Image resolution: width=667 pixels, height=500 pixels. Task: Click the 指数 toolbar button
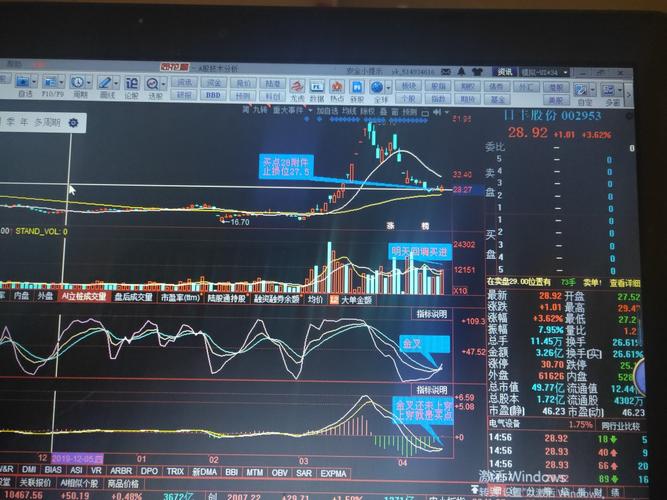(x=438, y=99)
